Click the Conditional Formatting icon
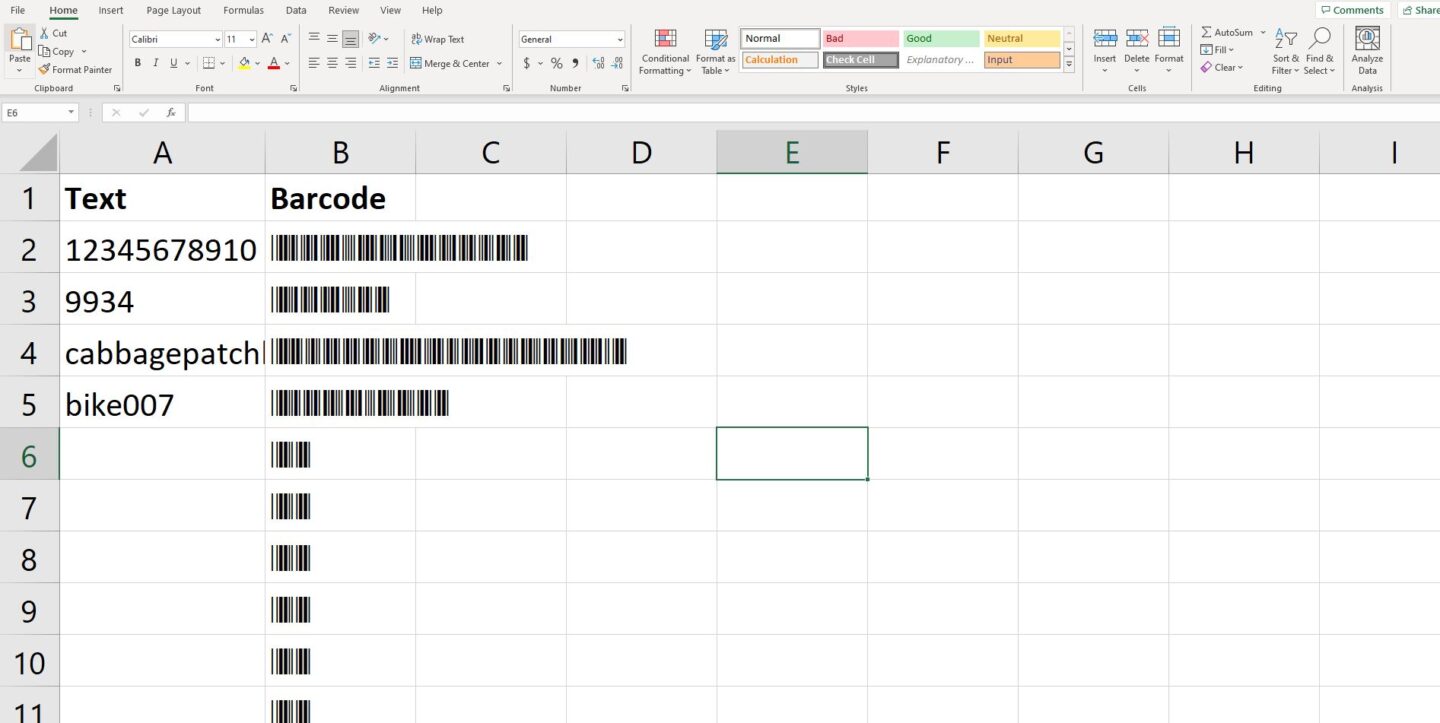The width and height of the screenshot is (1440, 723). [665, 40]
